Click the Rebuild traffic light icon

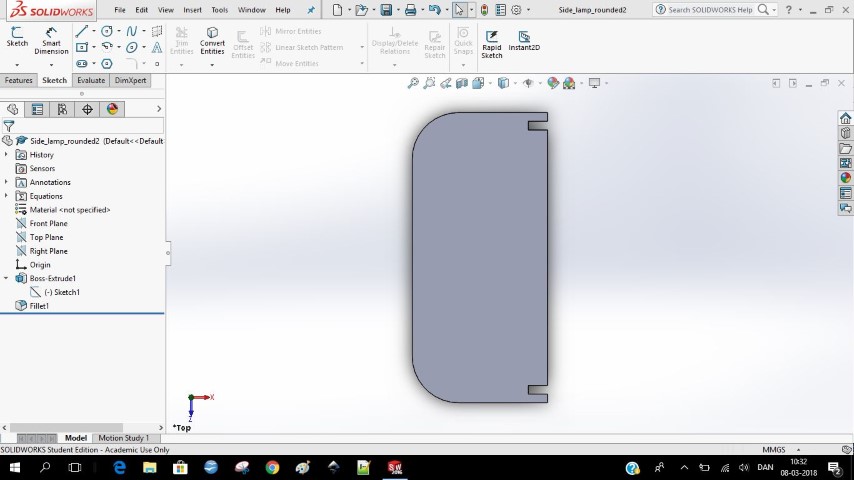pyautogui.click(x=484, y=10)
